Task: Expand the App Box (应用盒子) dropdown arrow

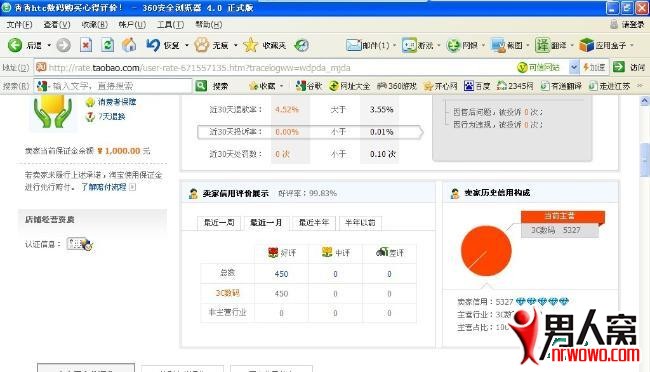Action: [x=632, y=45]
